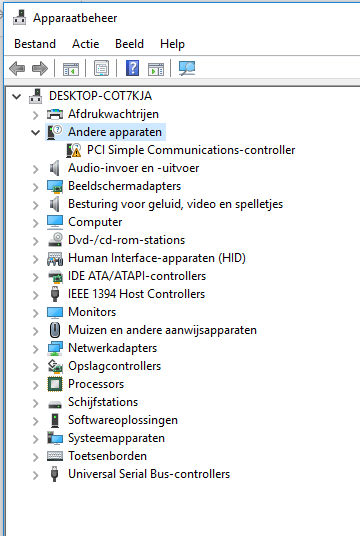Open the Bestand menu
Image resolution: width=360 pixels, height=536 pixels.
(x=35, y=44)
